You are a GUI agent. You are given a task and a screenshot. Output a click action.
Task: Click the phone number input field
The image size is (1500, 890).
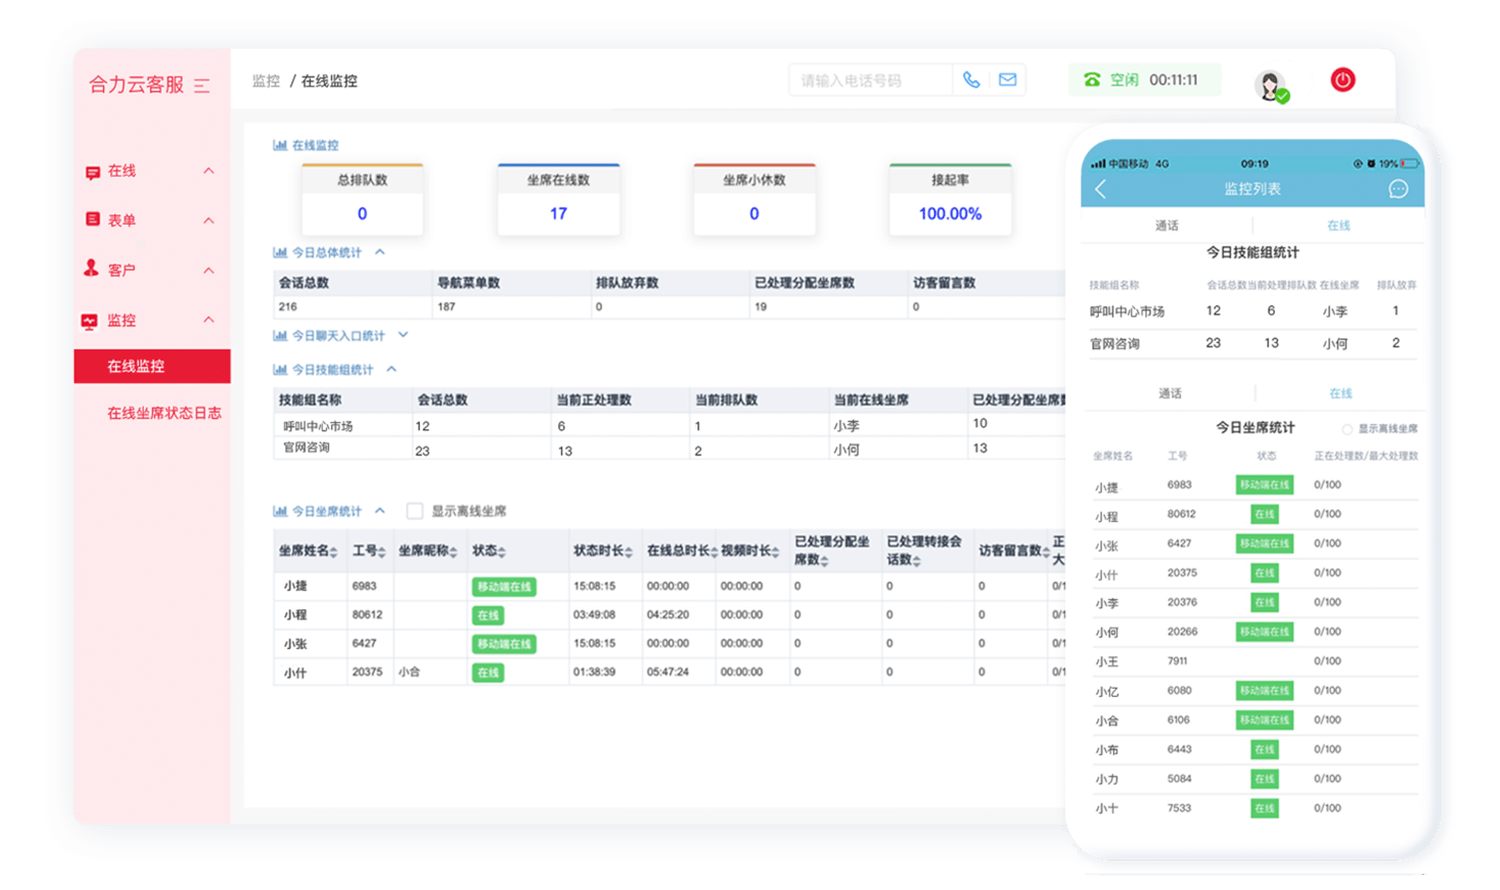pos(870,80)
